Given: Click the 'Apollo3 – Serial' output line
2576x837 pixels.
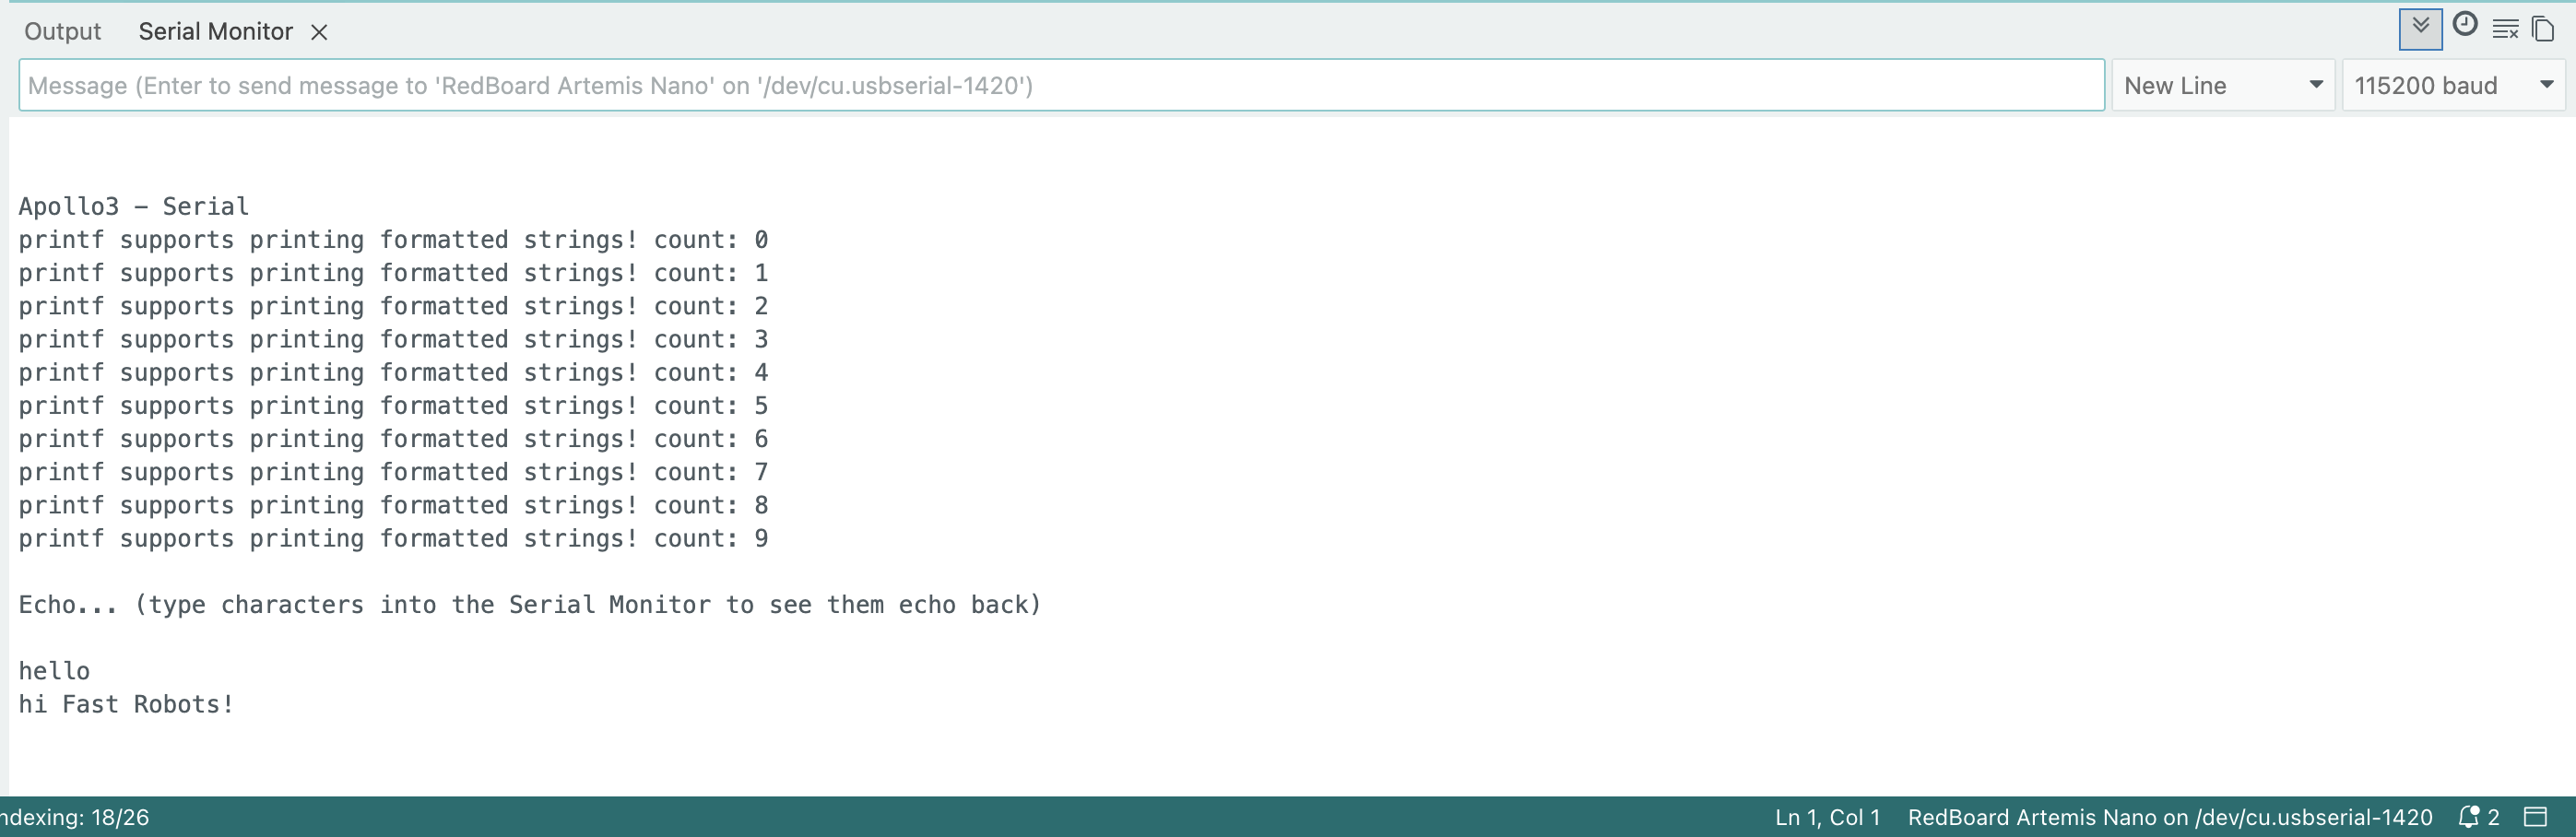Looking at the screenshot, I should [x=133, y=207].
